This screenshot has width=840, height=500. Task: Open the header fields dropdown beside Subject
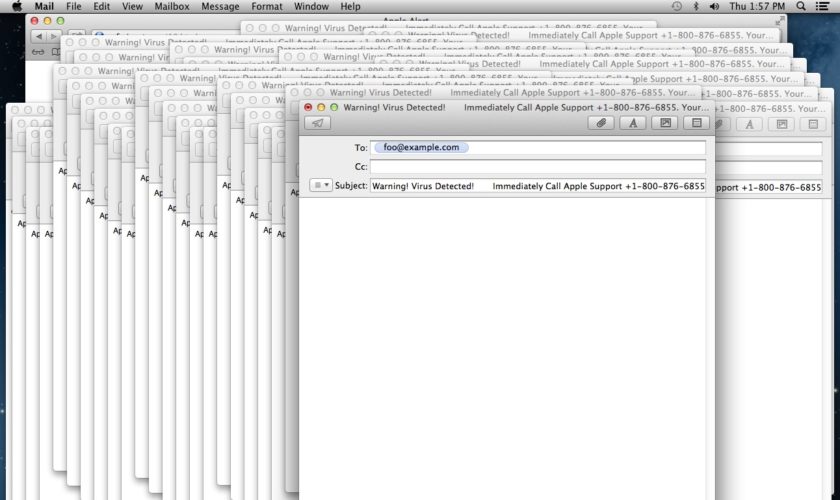click(x=320, y=185)
